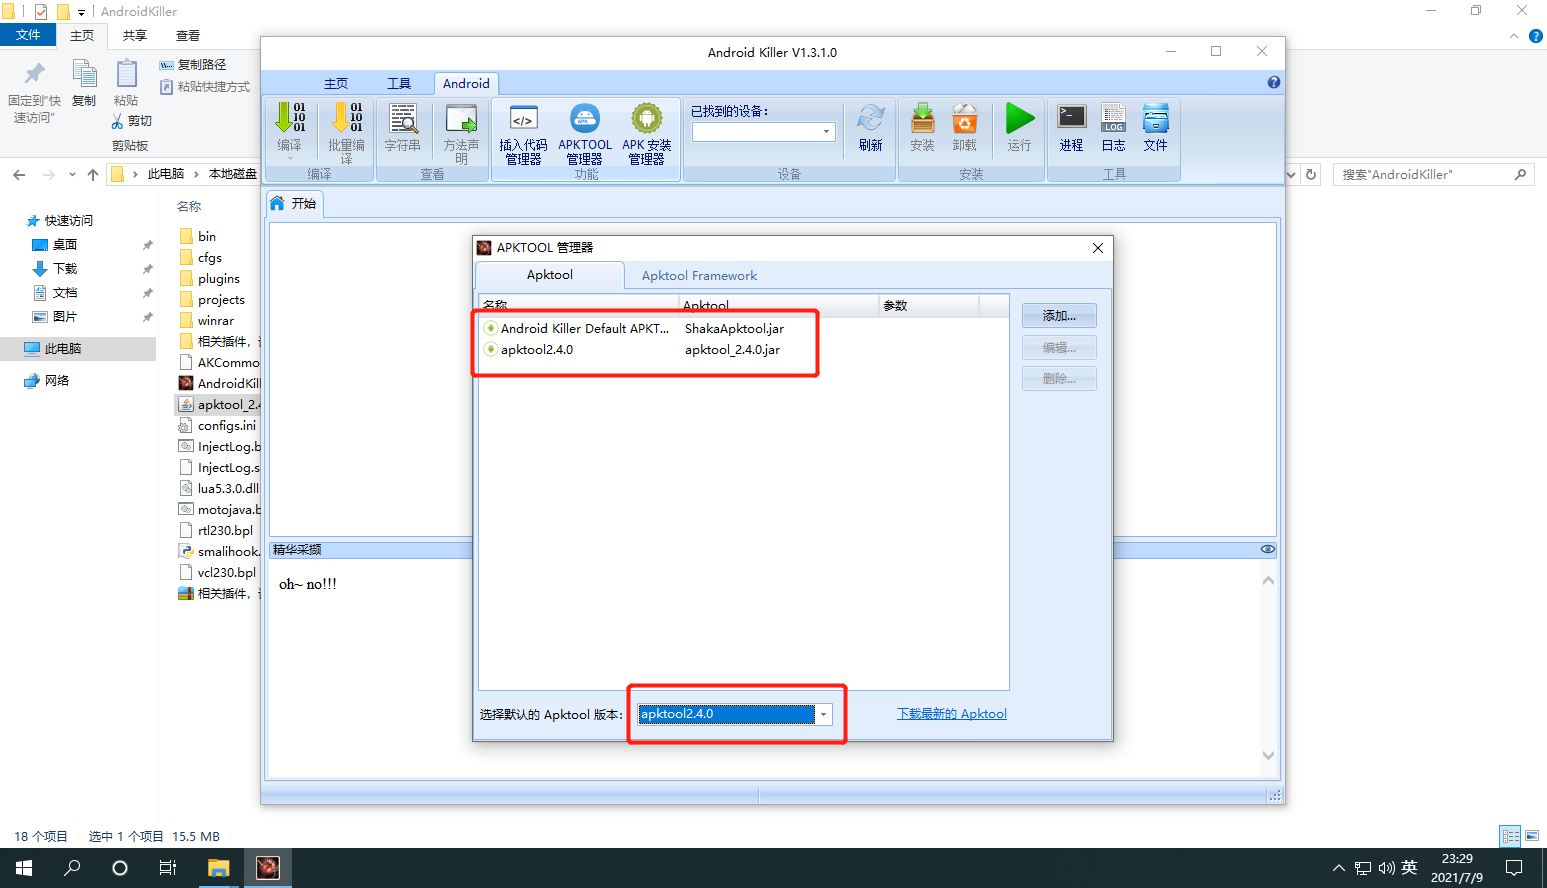This screenshot has width=1547, height=888.
Task: Click the AndroidKiller search field
Action: [x=1425, y=175]
